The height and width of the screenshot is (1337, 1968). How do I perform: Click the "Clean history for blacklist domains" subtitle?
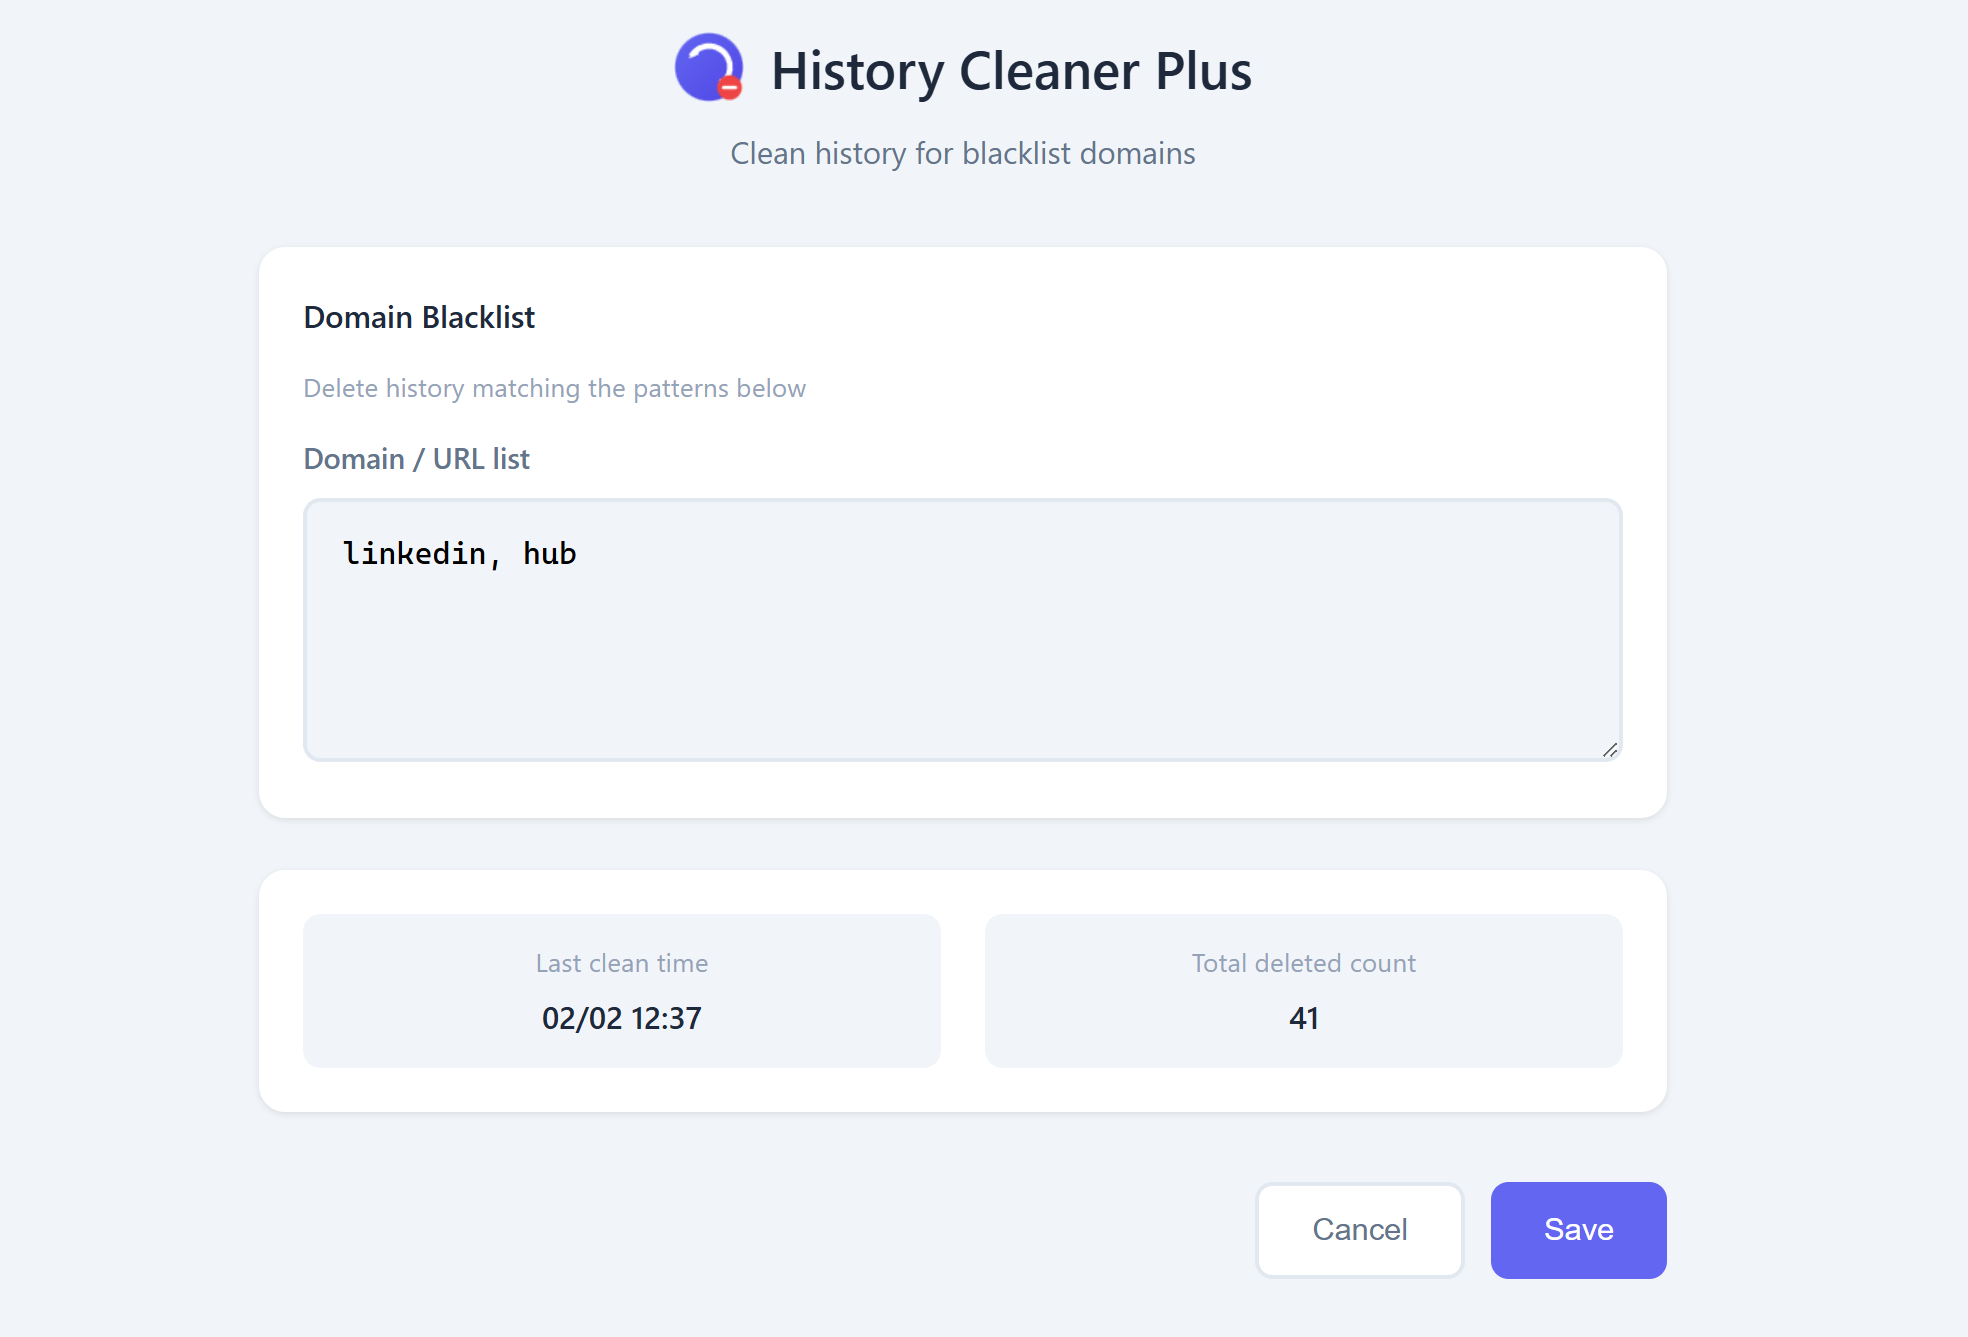962,153
